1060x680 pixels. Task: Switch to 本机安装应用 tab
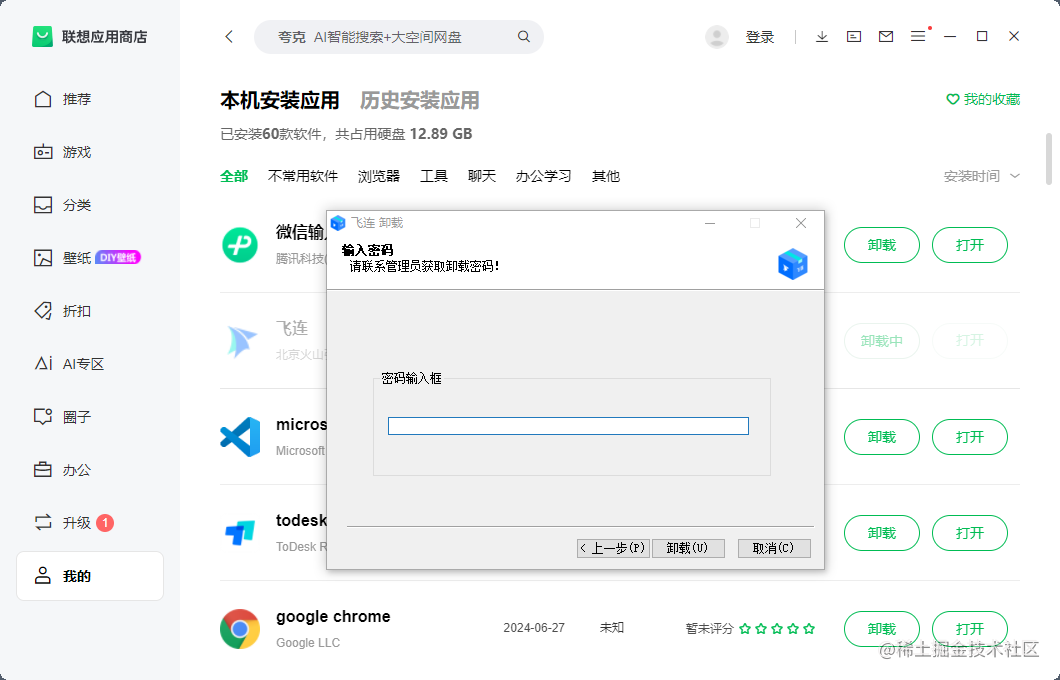coord(280,101)
